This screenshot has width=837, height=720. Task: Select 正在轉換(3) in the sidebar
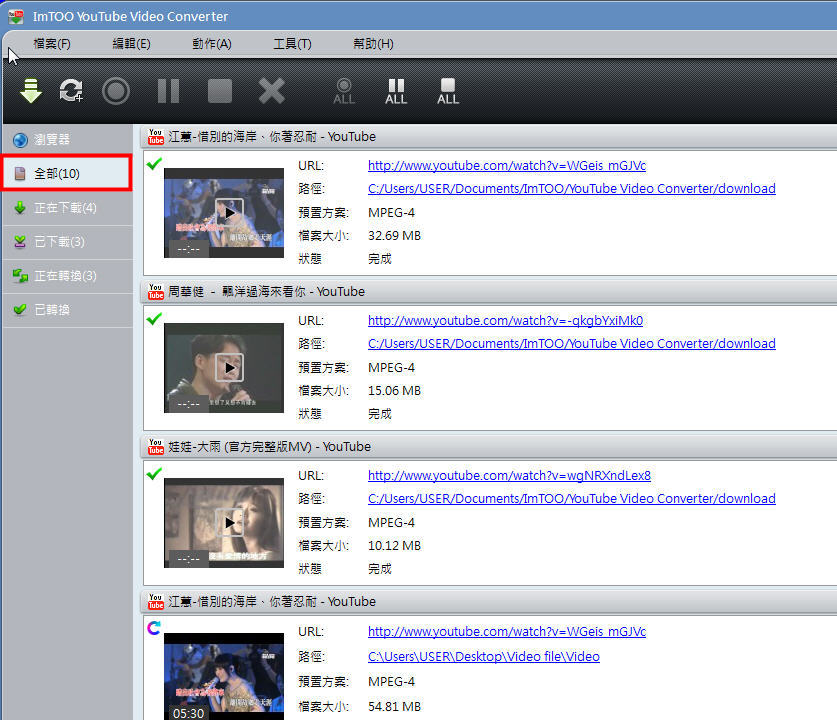[x=65, y=276]
